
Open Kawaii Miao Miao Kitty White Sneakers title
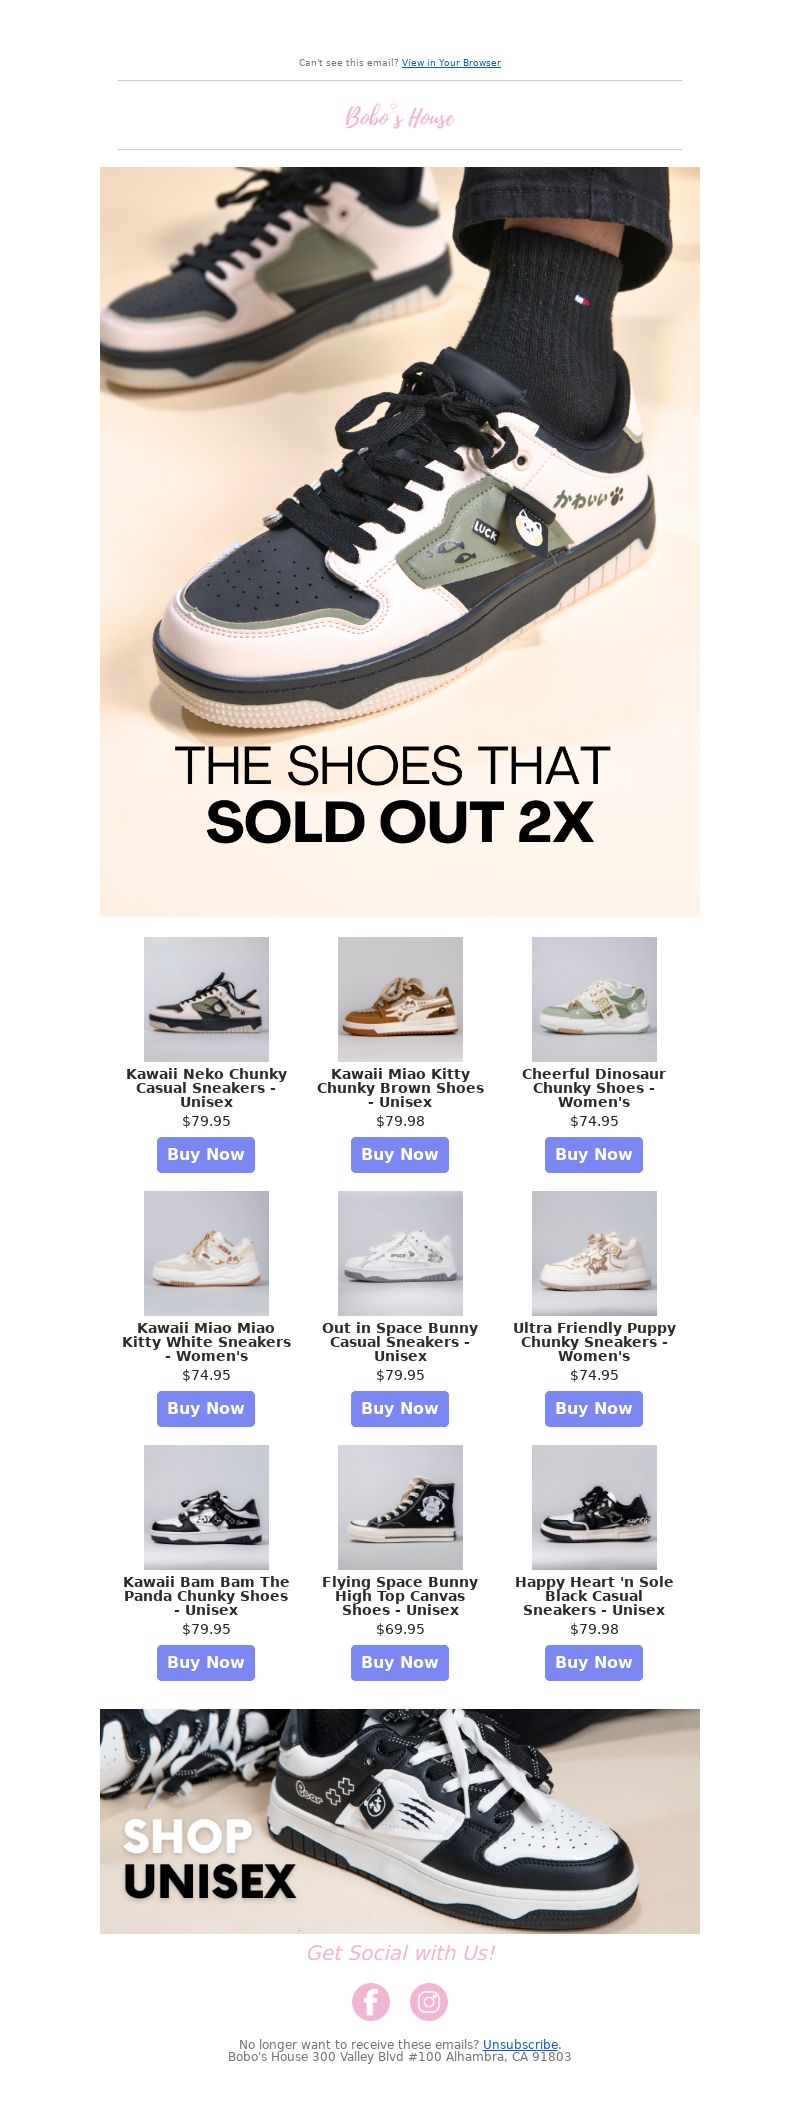[206, 1342]
